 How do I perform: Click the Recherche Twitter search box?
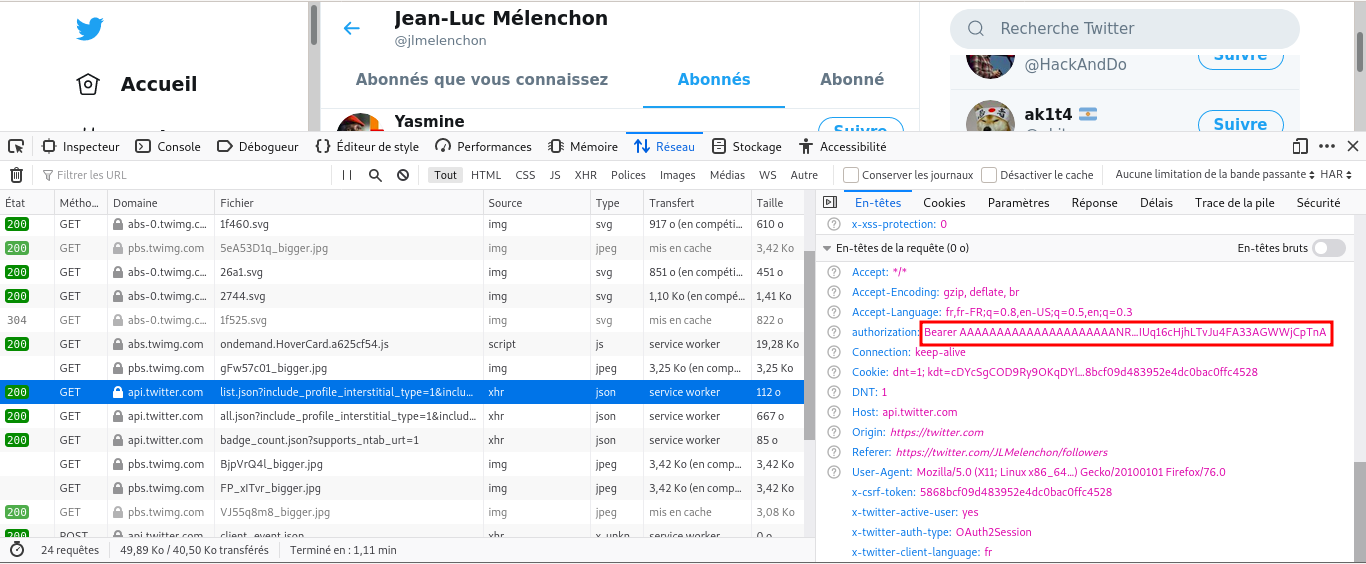(x=1125, y=29)
